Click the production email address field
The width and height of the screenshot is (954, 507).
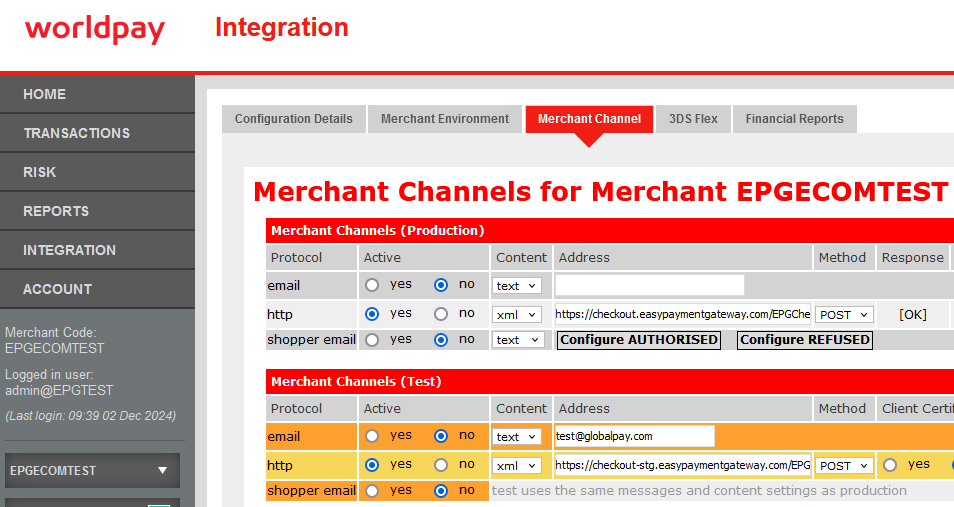point(649,285)
